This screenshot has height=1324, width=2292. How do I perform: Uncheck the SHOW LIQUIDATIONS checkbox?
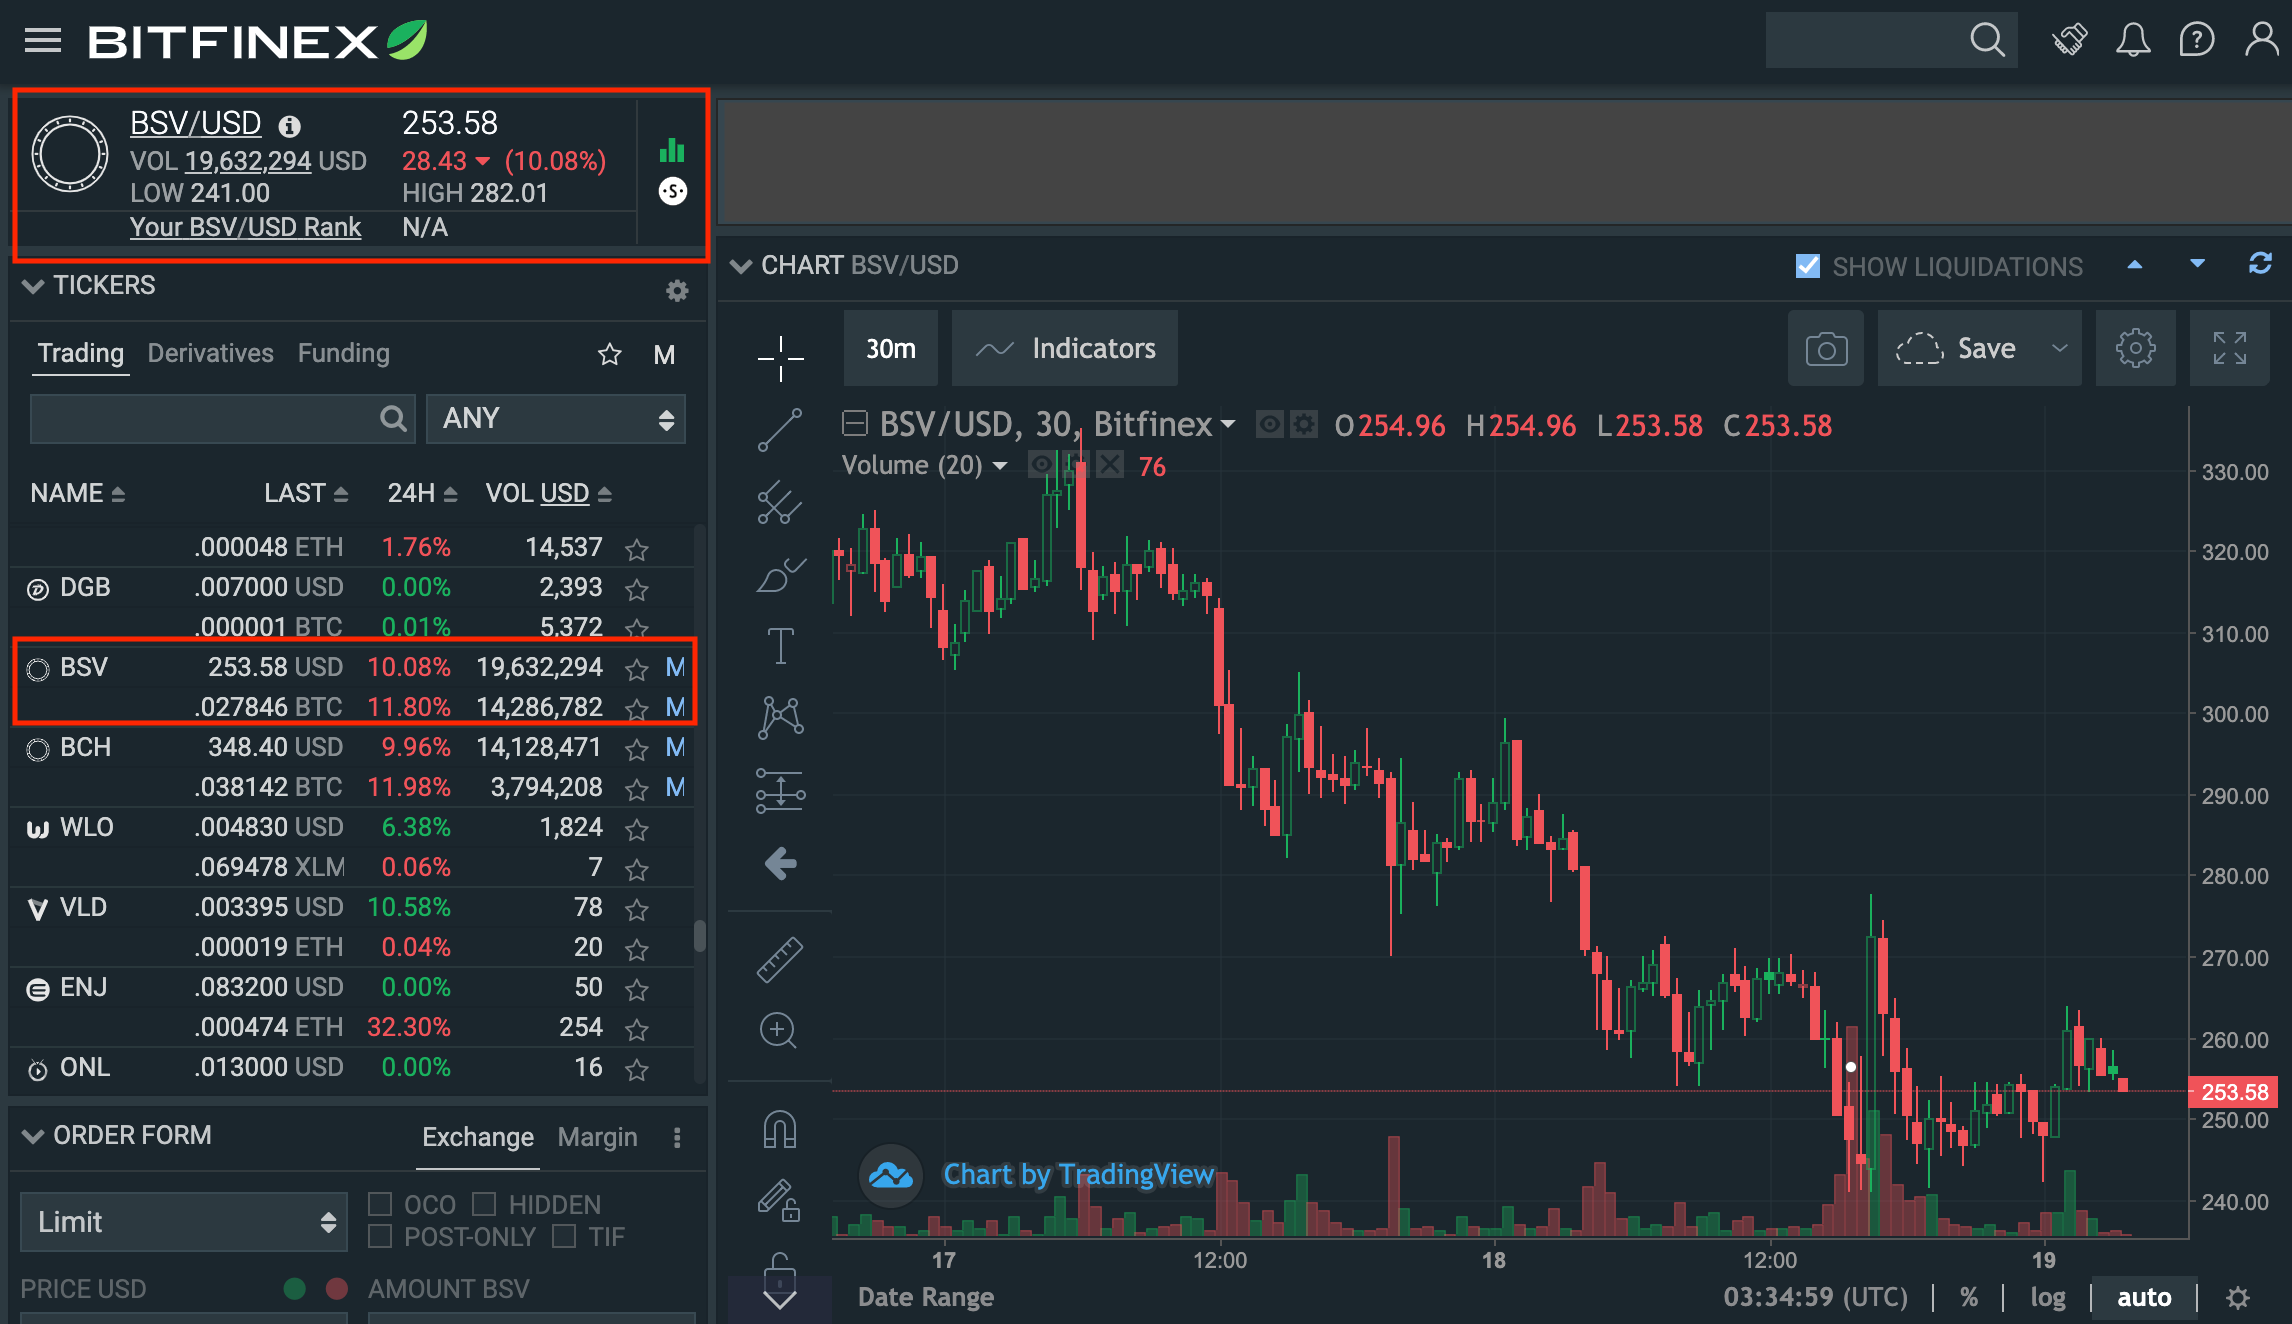coord(1807,265)
